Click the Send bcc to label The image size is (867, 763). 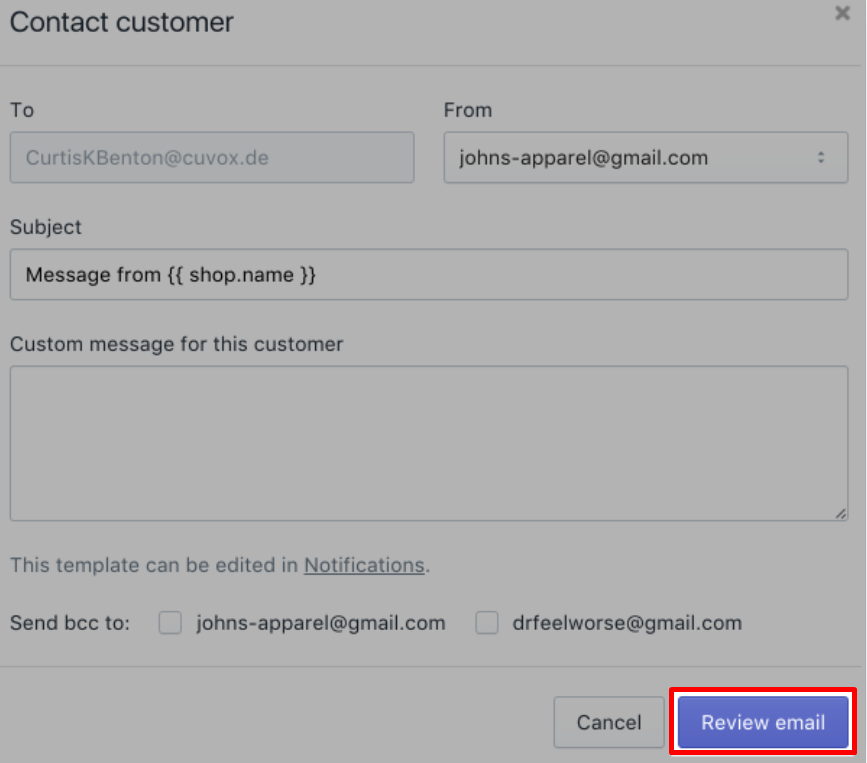click(70, 623)
